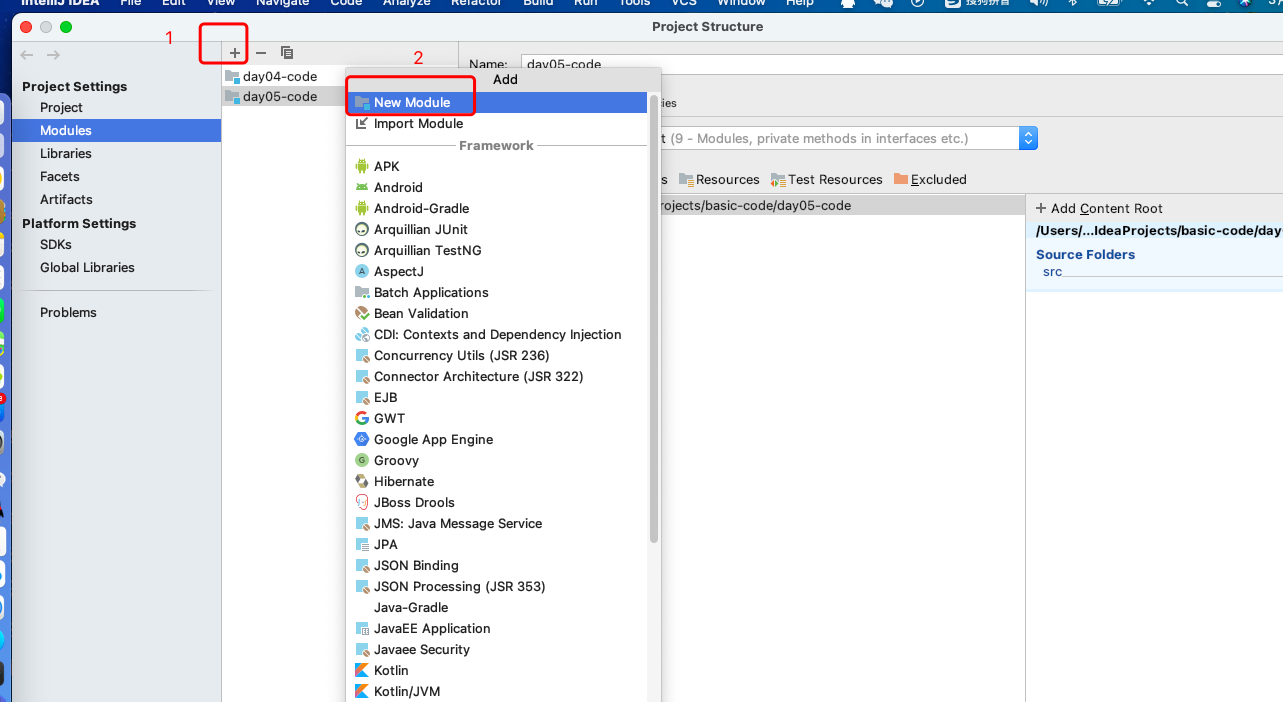Open the Window menu in menu bar
Viewport: 1283px width, 702px height.
point(741,3)
